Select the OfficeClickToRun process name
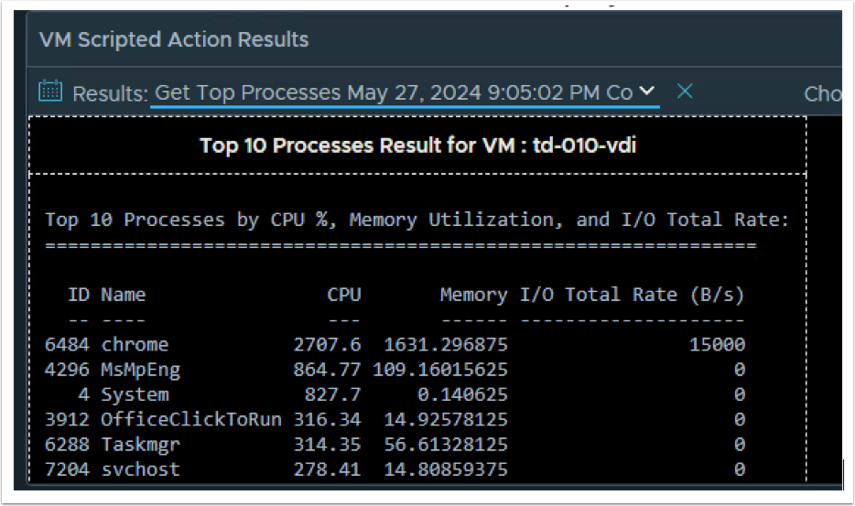The image size is (855, 506). click(x=191, y=419)
